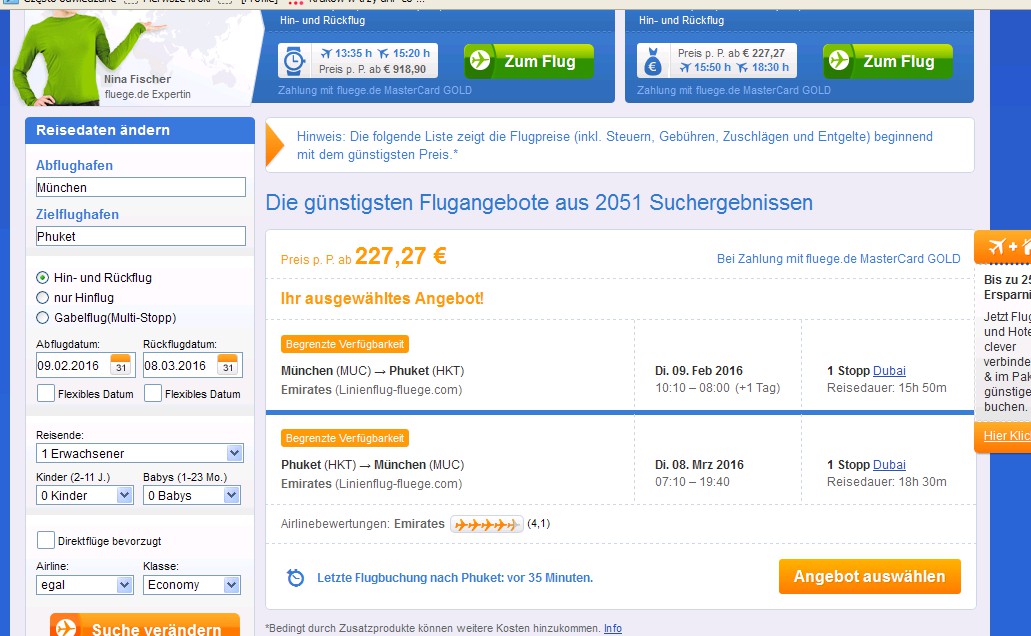Click München (MUC) → Phuket (HKT) route
1031x636 pixels.
click(x=372, y=371)
